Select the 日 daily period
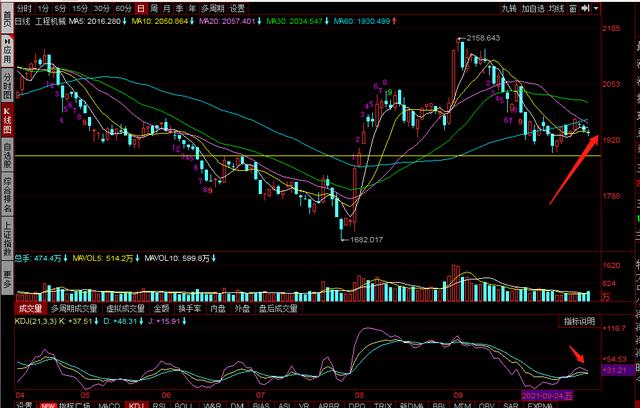The height and width of the screenshot is (408, 640). tap(139, 7)
